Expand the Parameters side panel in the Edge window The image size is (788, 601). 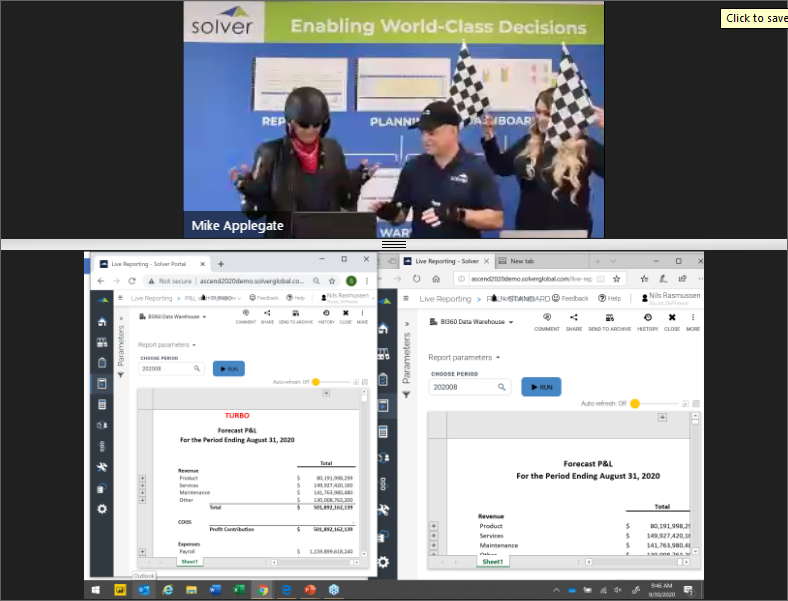407,324
